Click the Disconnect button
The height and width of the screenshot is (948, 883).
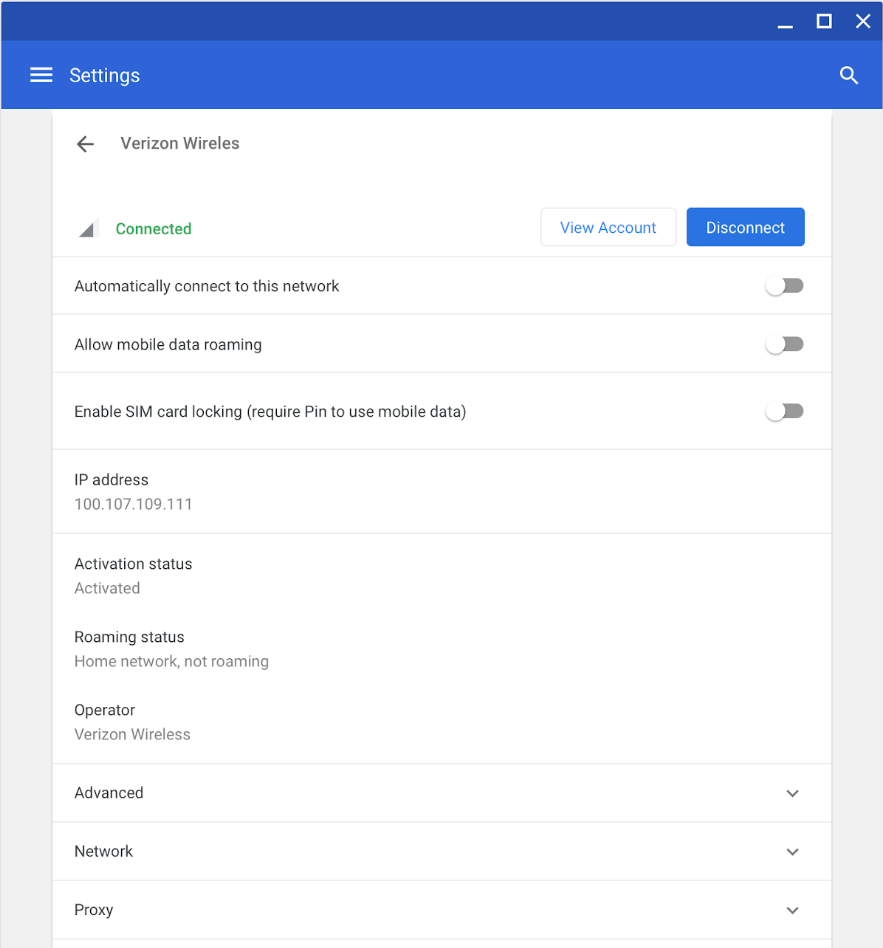[x=745, y=227]
